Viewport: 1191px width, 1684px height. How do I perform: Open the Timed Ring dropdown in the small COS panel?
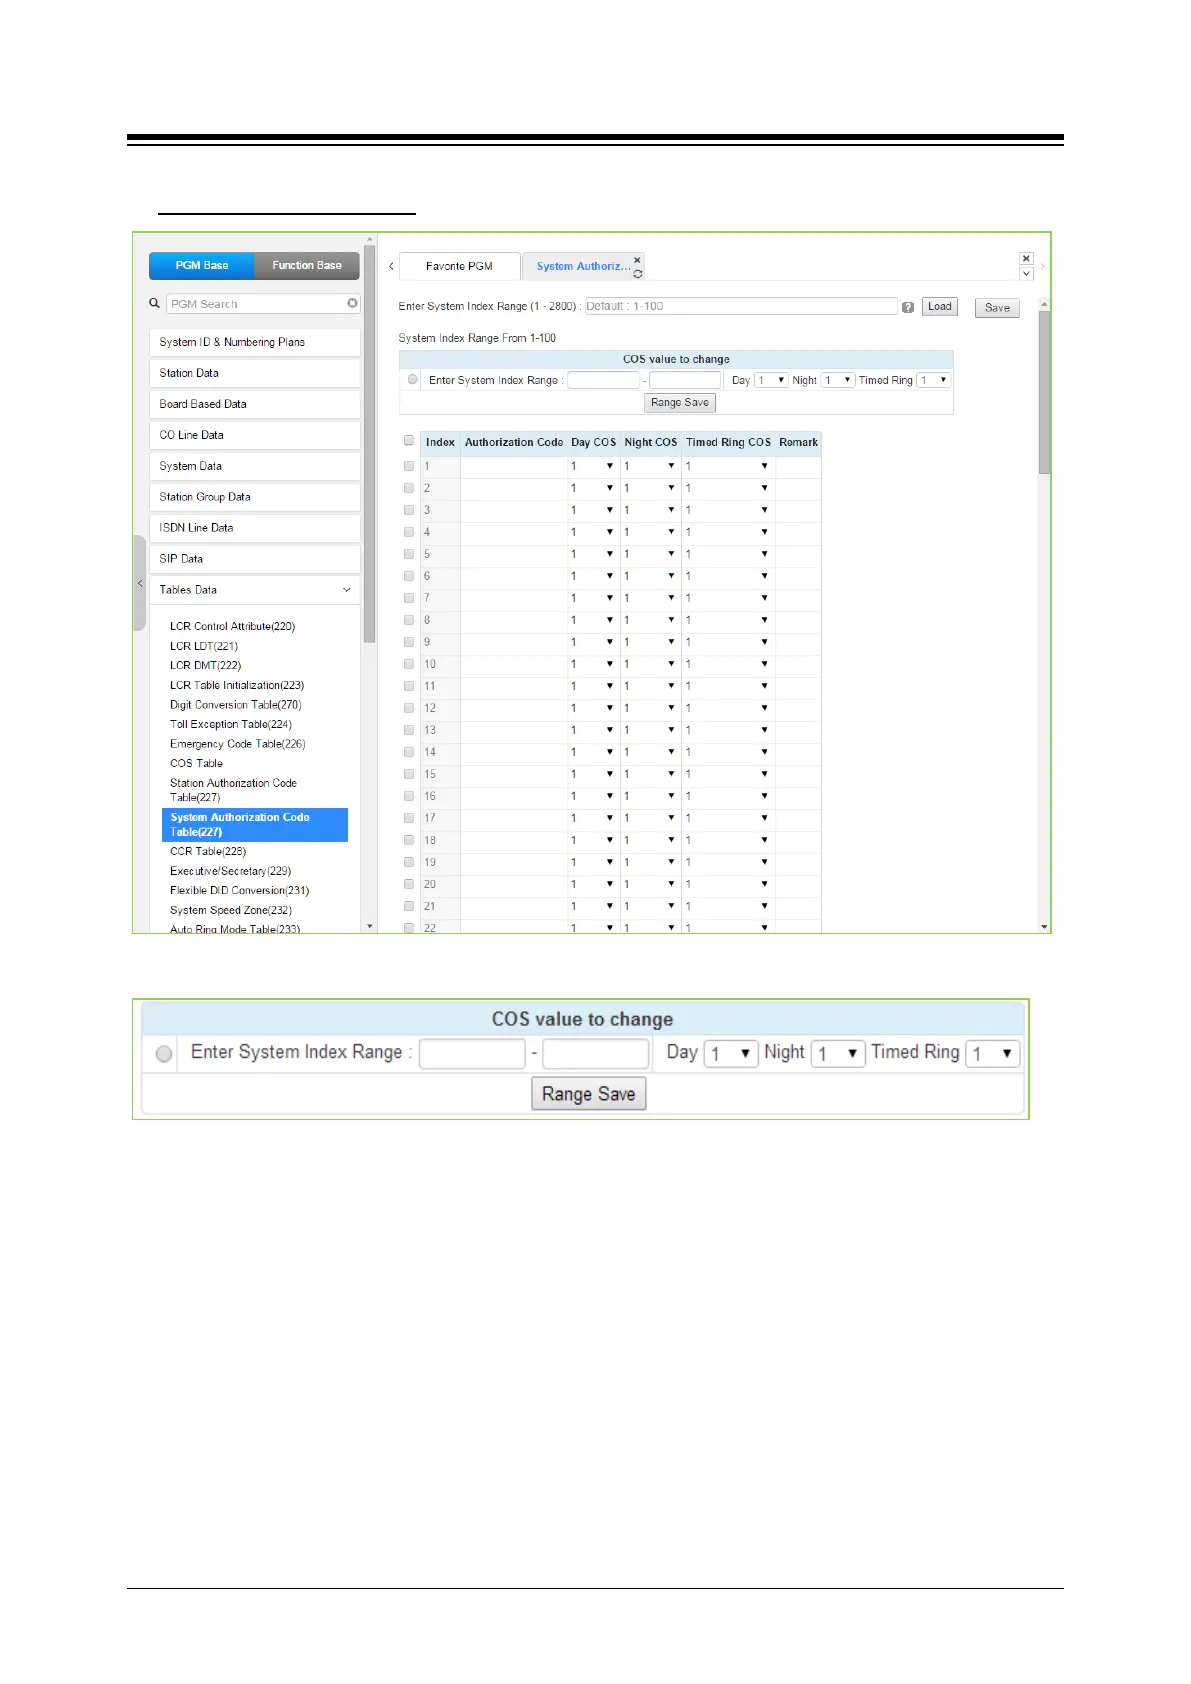coord(933,380)
